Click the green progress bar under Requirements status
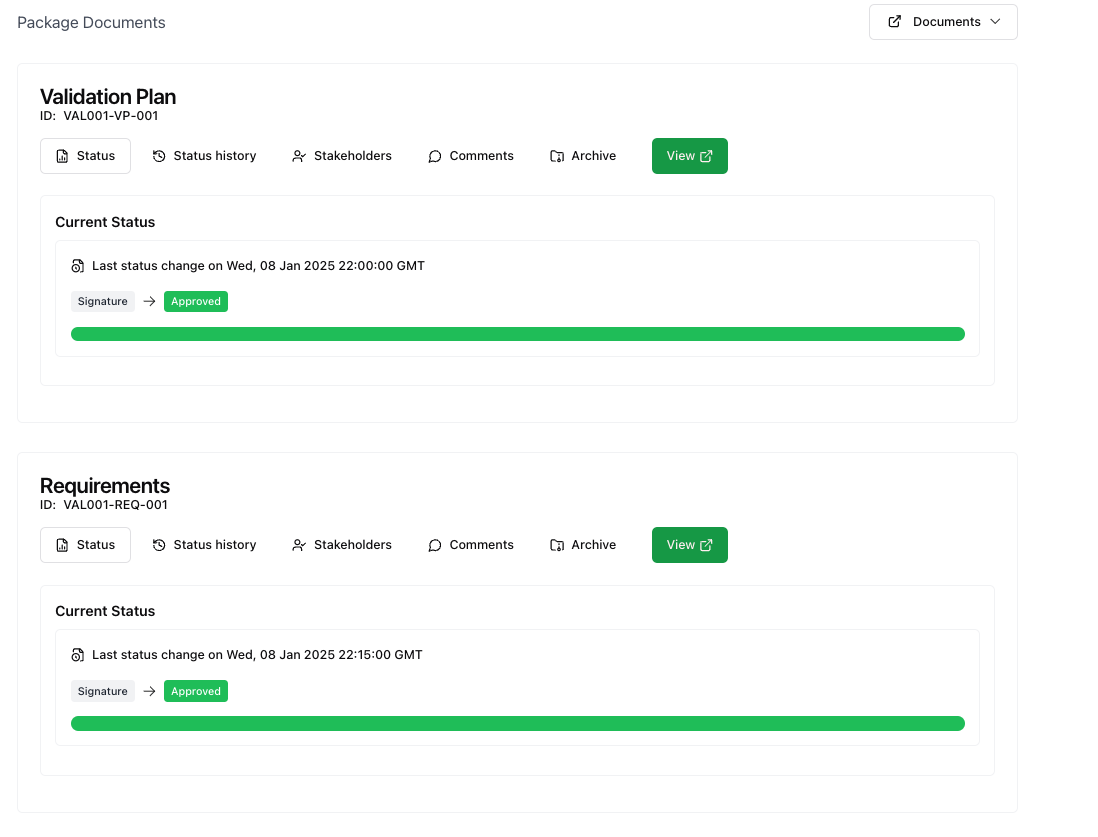This screenshot has width=1098, height=837. pyautogui.click(x=517, y=722)
